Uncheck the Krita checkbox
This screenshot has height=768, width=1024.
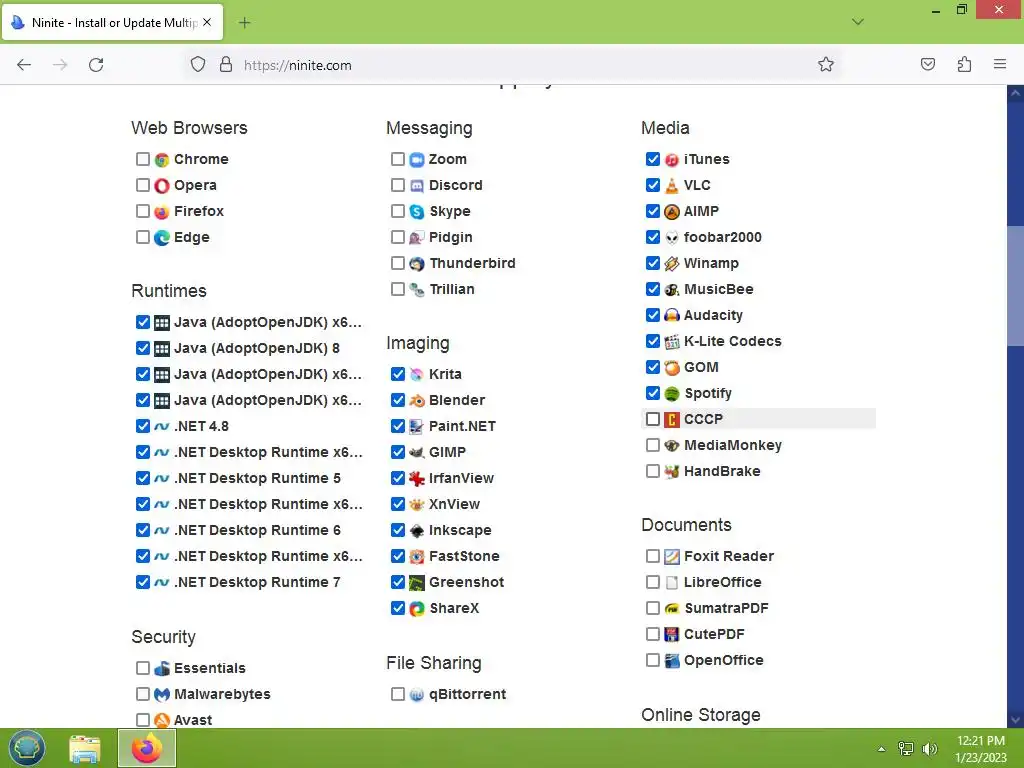pos(397,374)
